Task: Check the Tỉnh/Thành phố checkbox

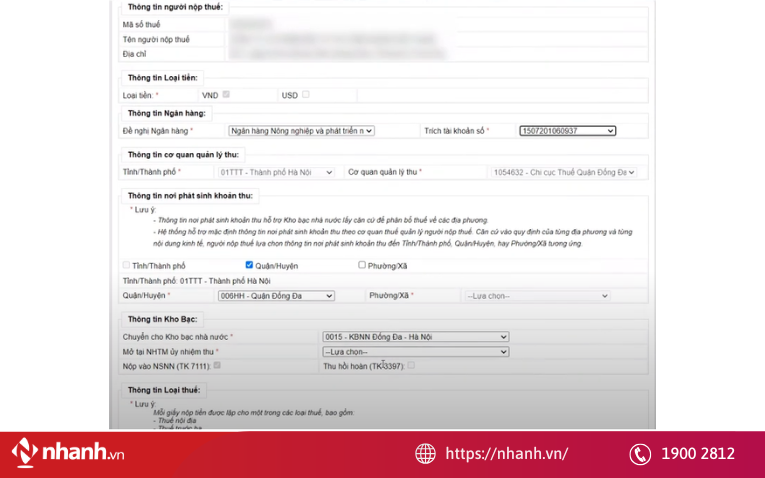Action: [126, 265]
